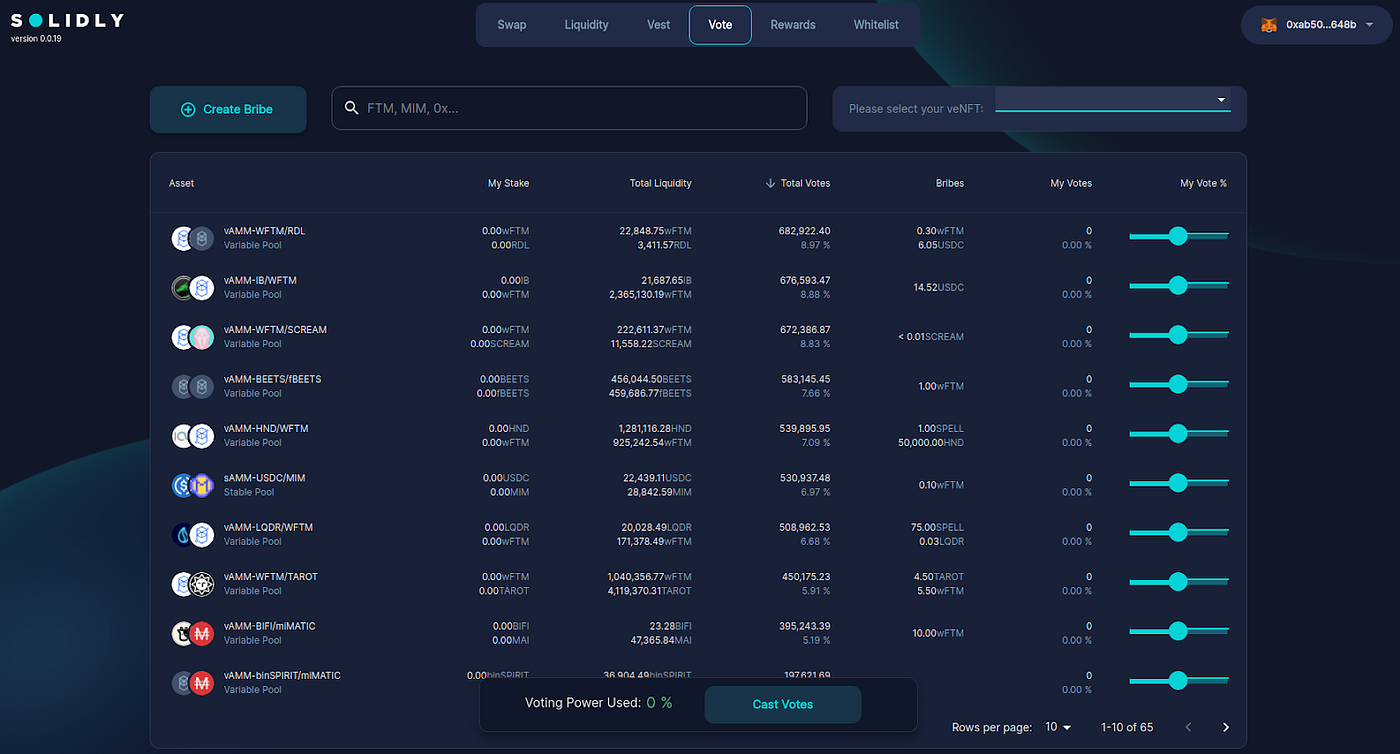Adjust the vote slider for vAMM-WFTM/RDL

pos(1178,236)
